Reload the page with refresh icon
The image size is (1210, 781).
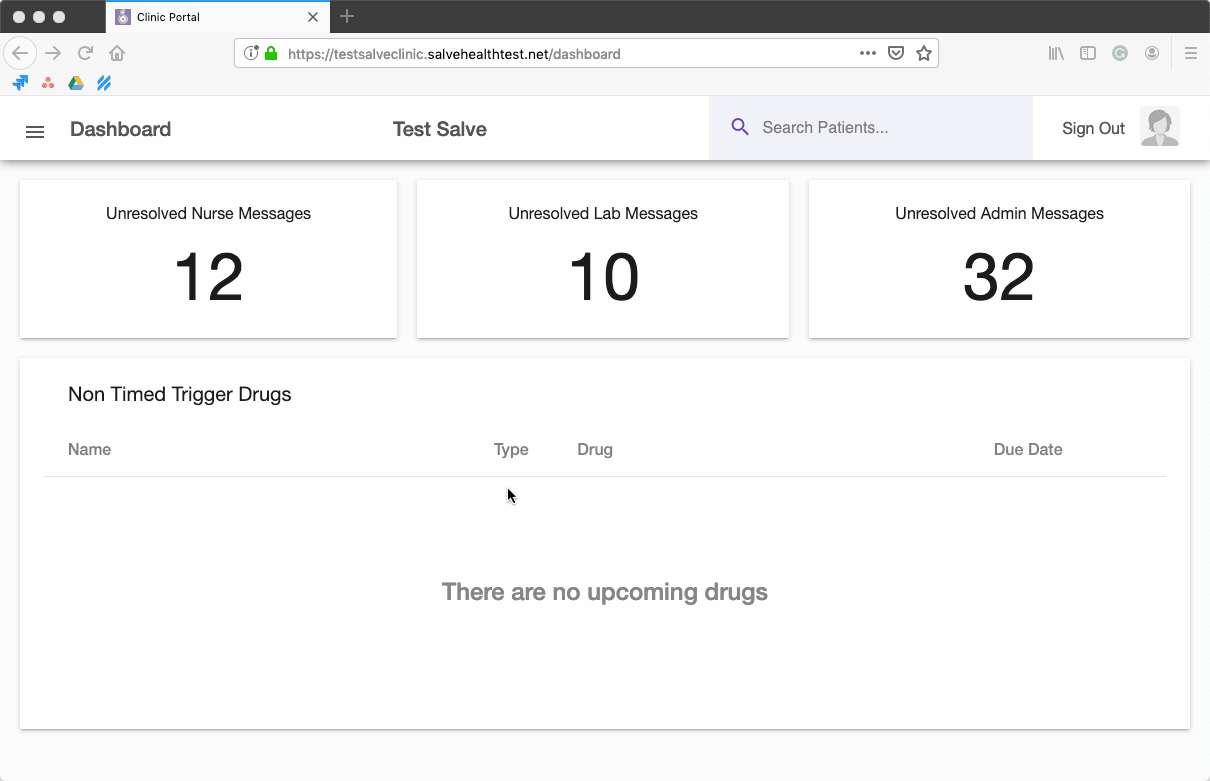85,53
